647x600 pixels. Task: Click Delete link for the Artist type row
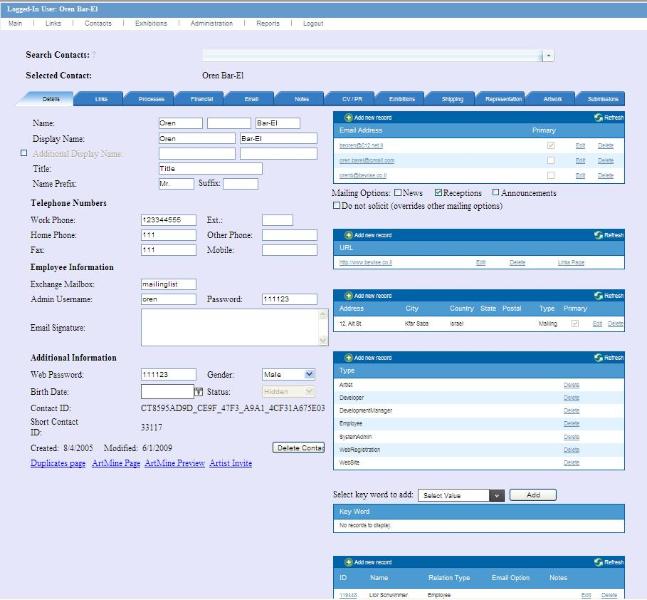click(x=571, y=385)
